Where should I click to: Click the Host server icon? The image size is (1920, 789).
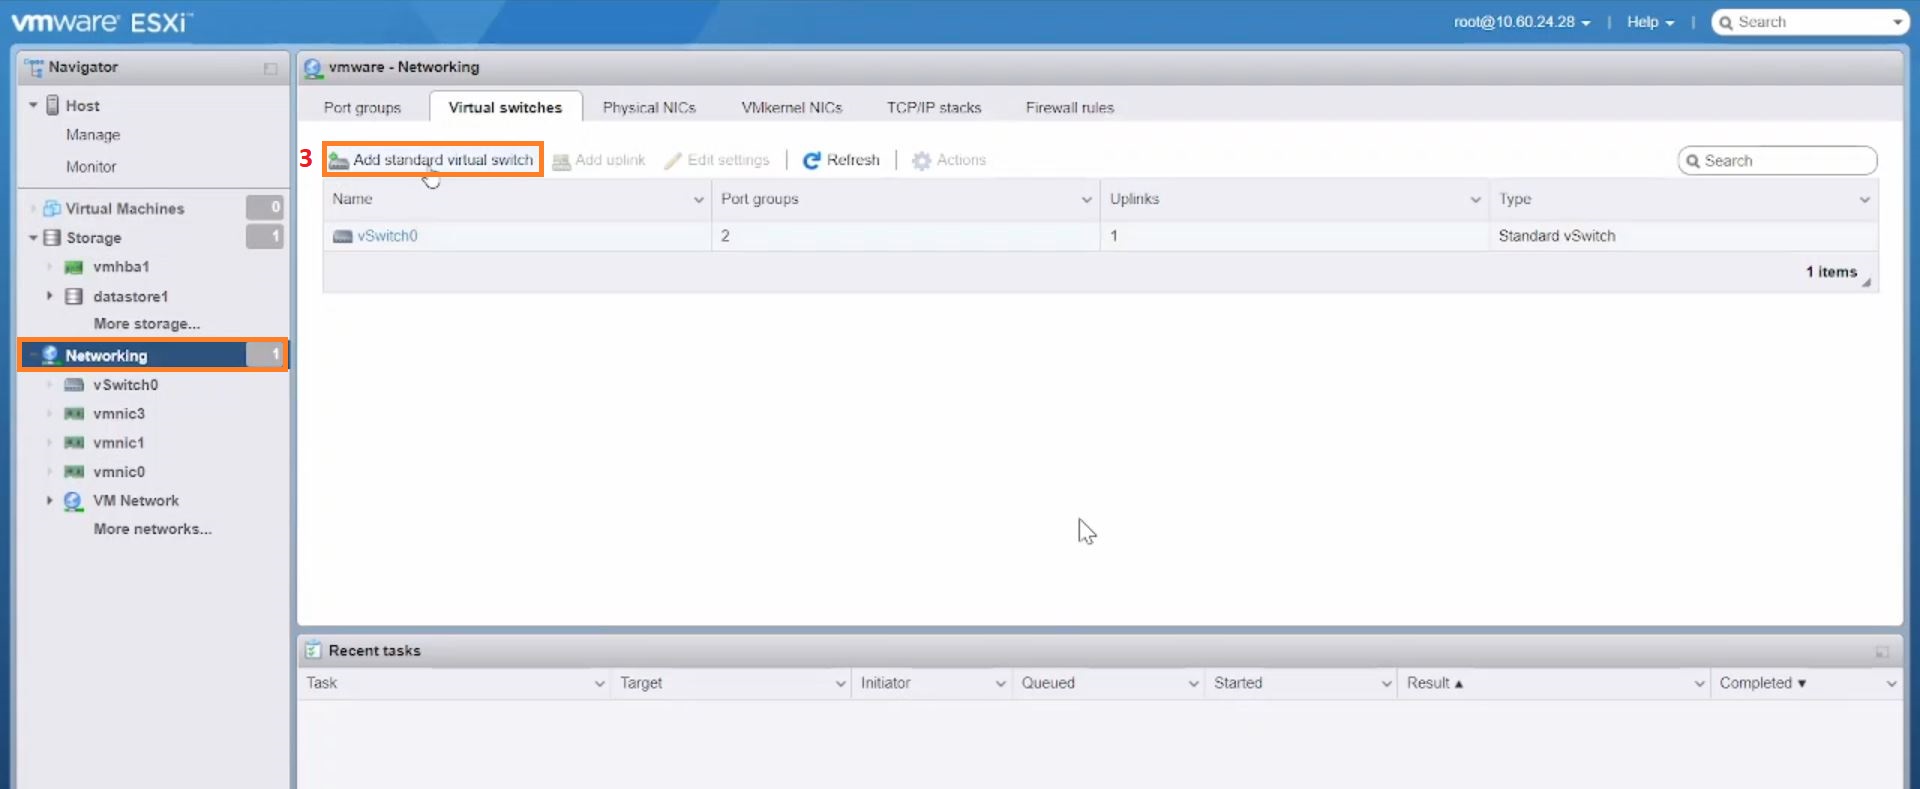53,105
